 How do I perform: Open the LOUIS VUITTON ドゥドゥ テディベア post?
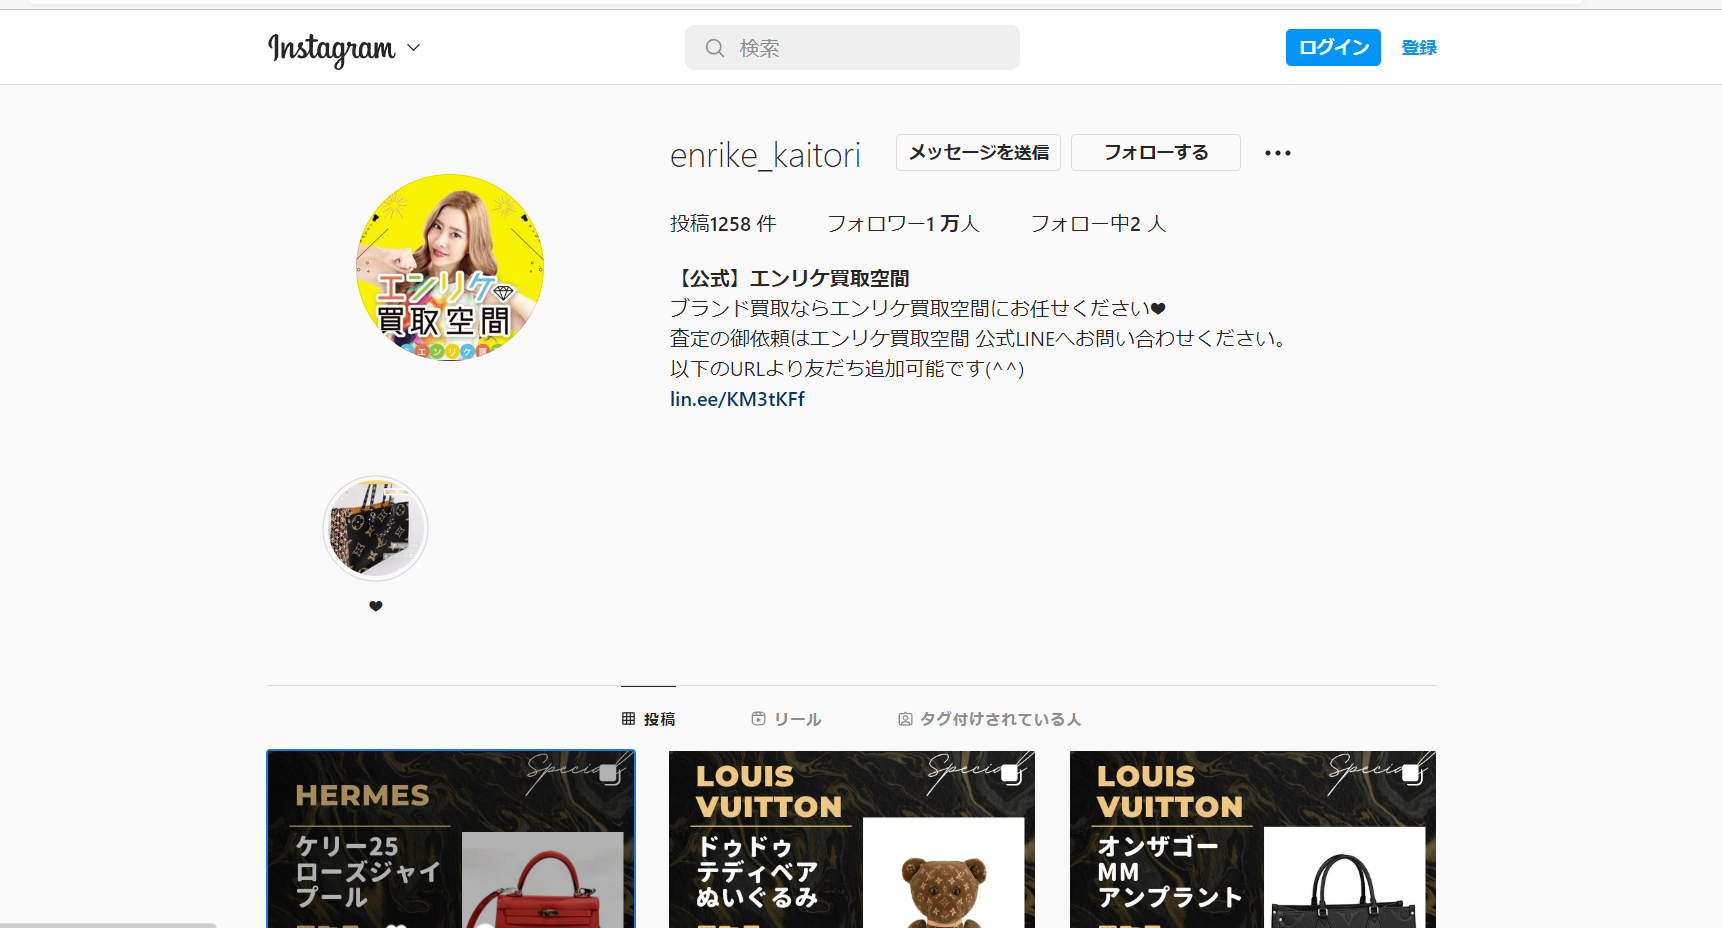click(852, 840)
